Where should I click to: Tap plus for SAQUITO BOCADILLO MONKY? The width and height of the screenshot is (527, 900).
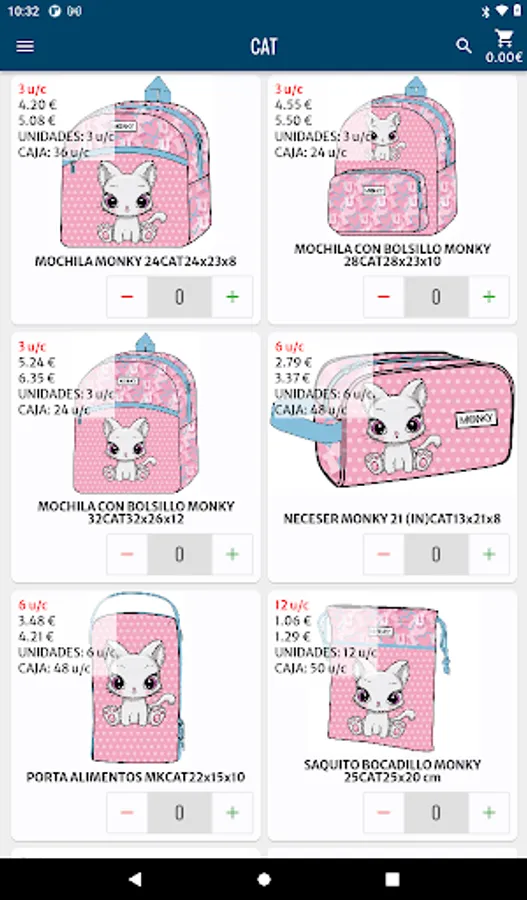pos(489,812)
